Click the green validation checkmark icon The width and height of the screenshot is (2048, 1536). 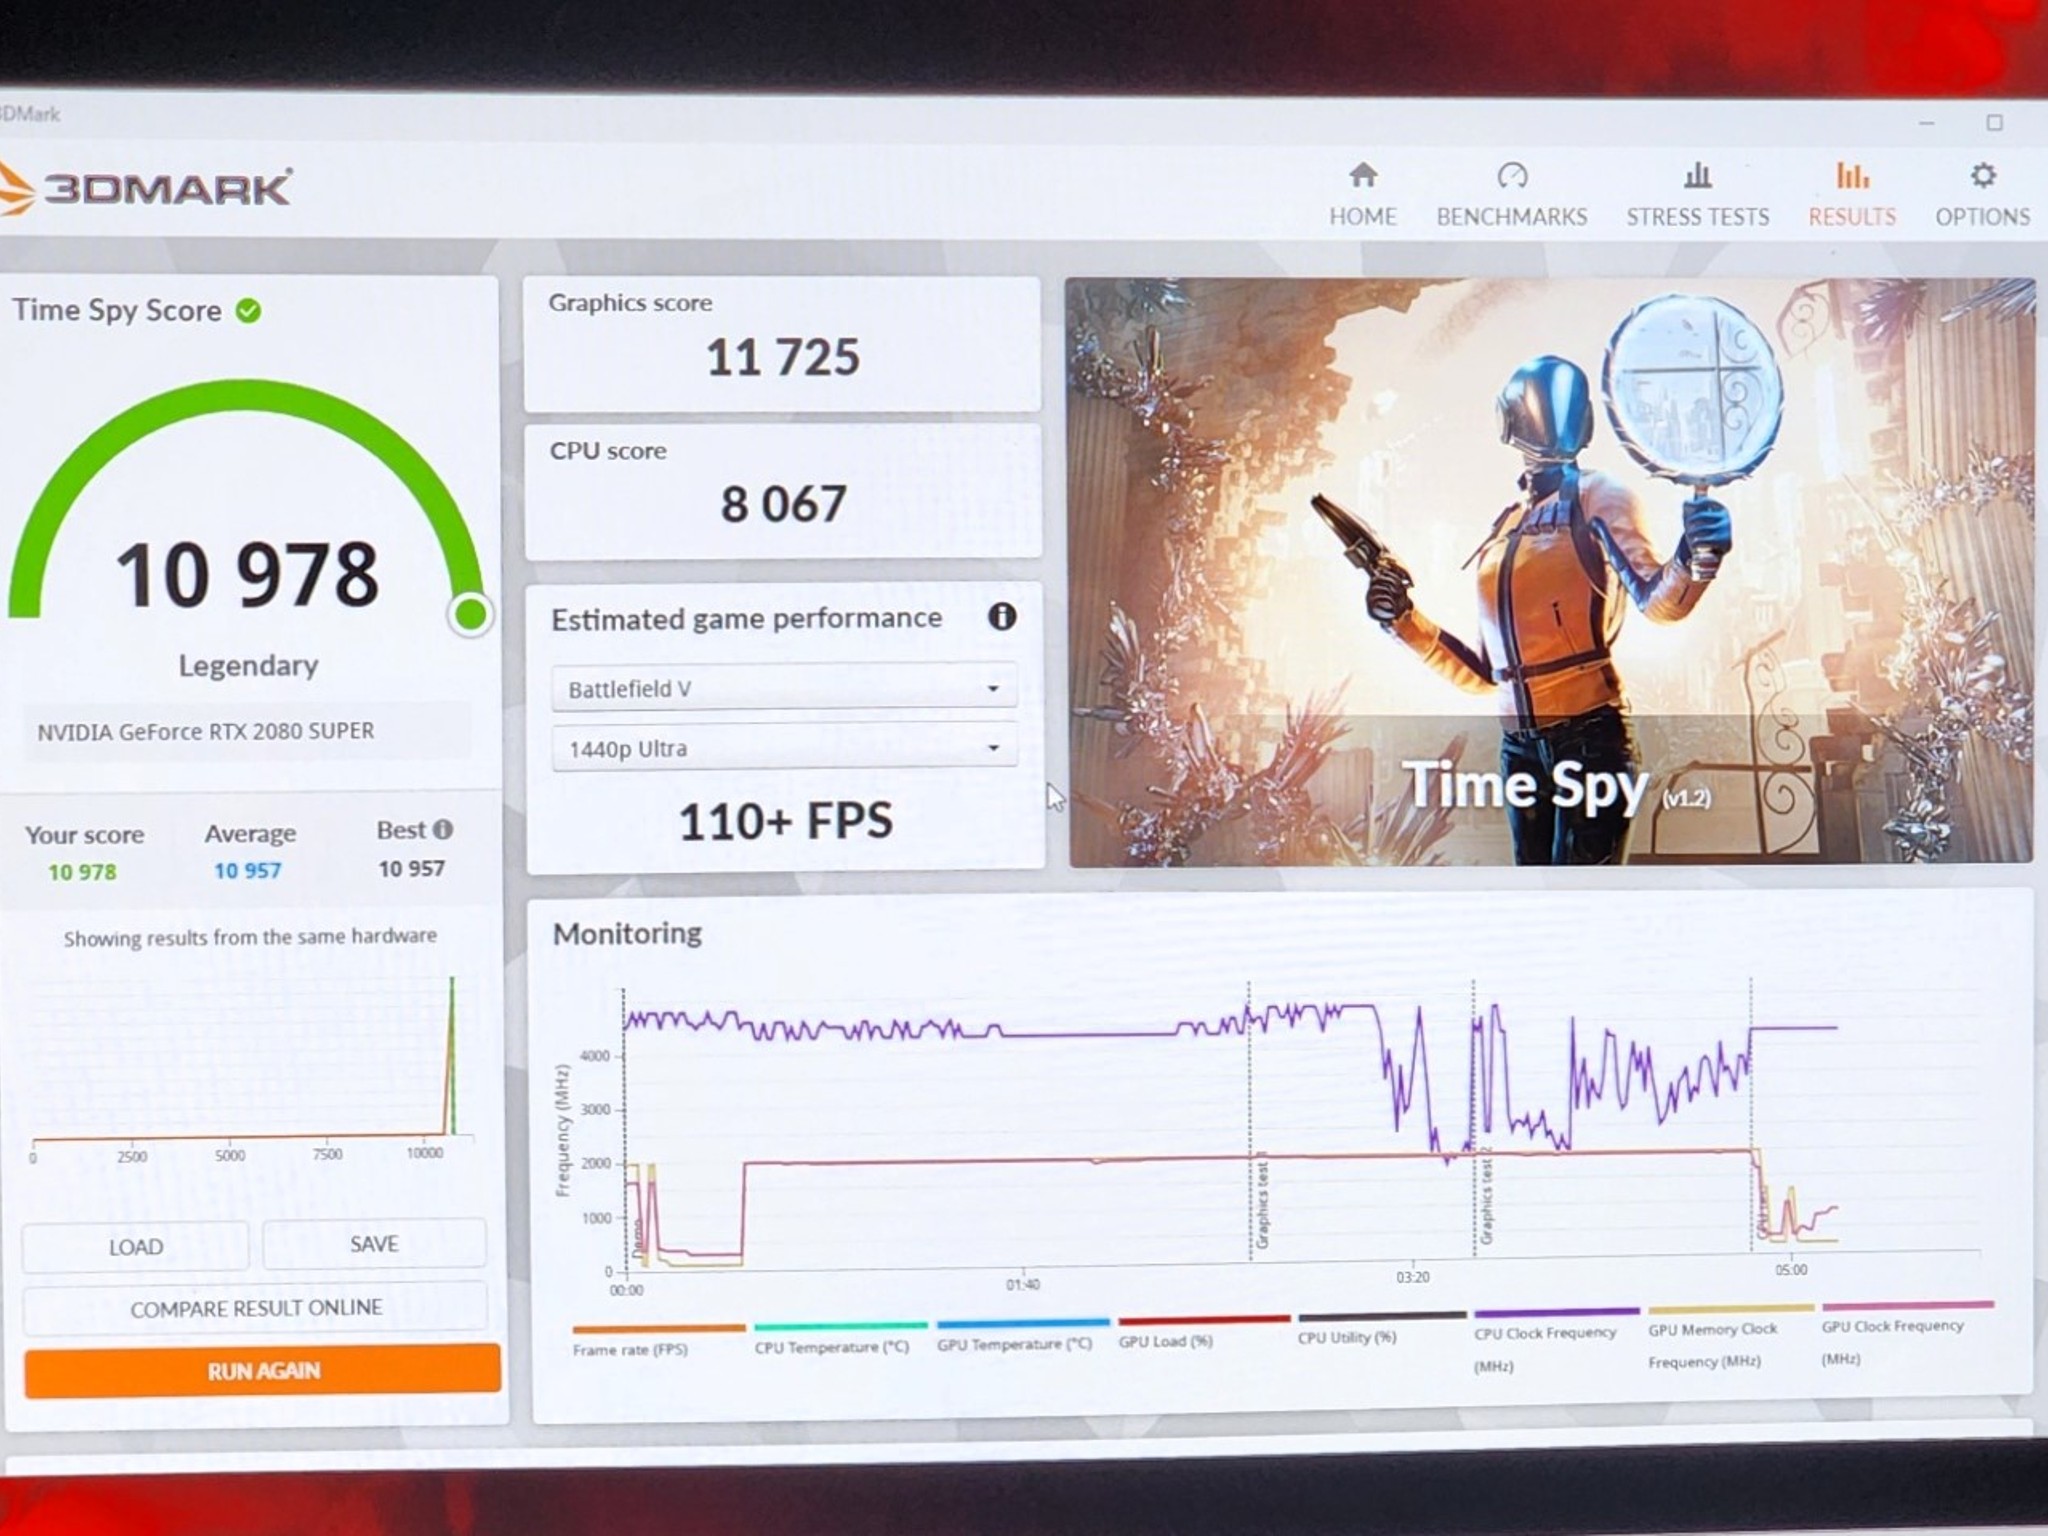pyautogui.click(x=248, y=311)
